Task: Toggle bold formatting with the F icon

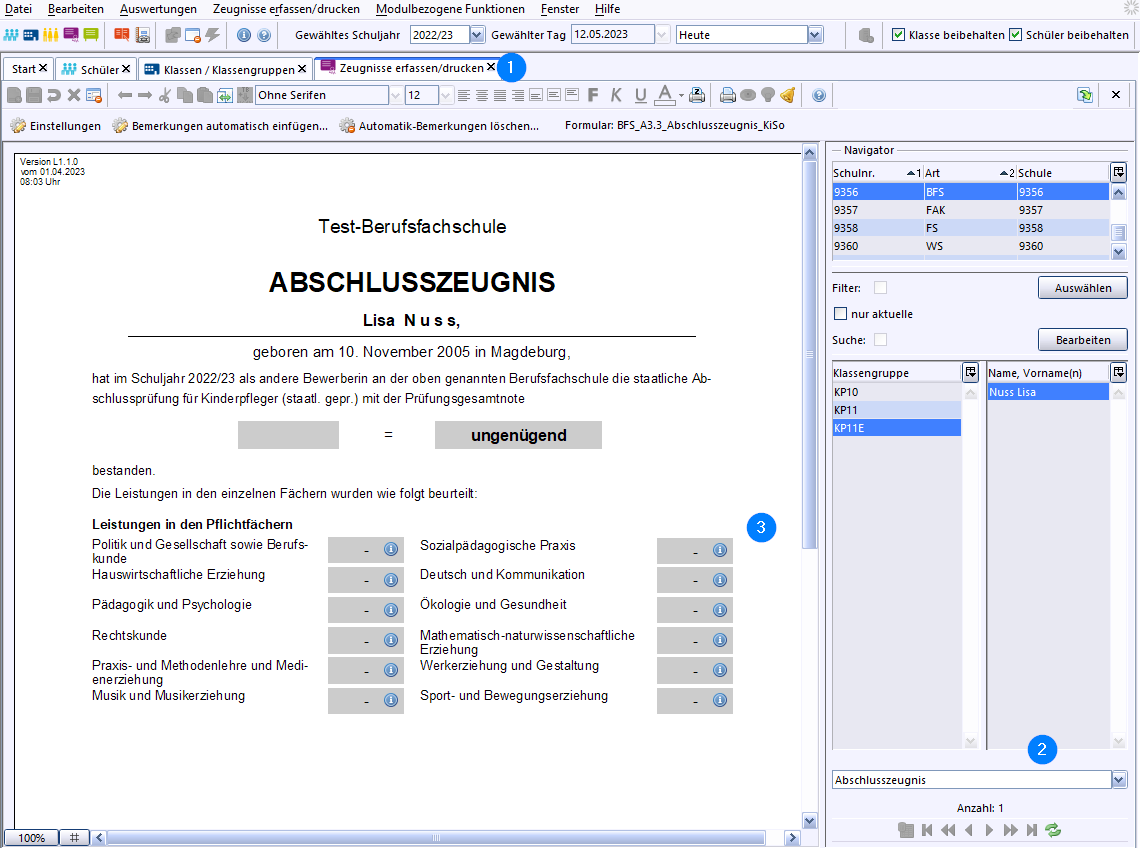Action: click(x=593, y=95)
